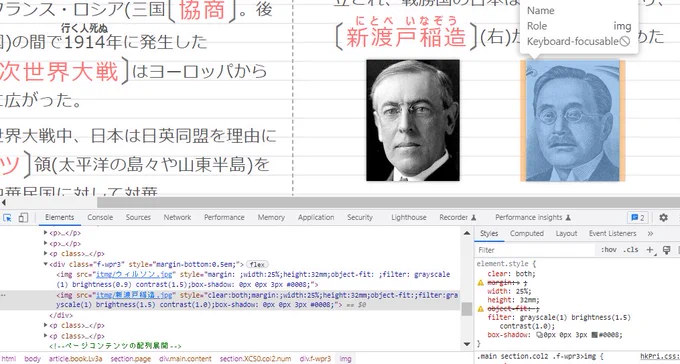Viewport: 680px width, 364px height.
Task: Click the page horizontal scrollbar left arrow
Action: (x=4, y=202)
